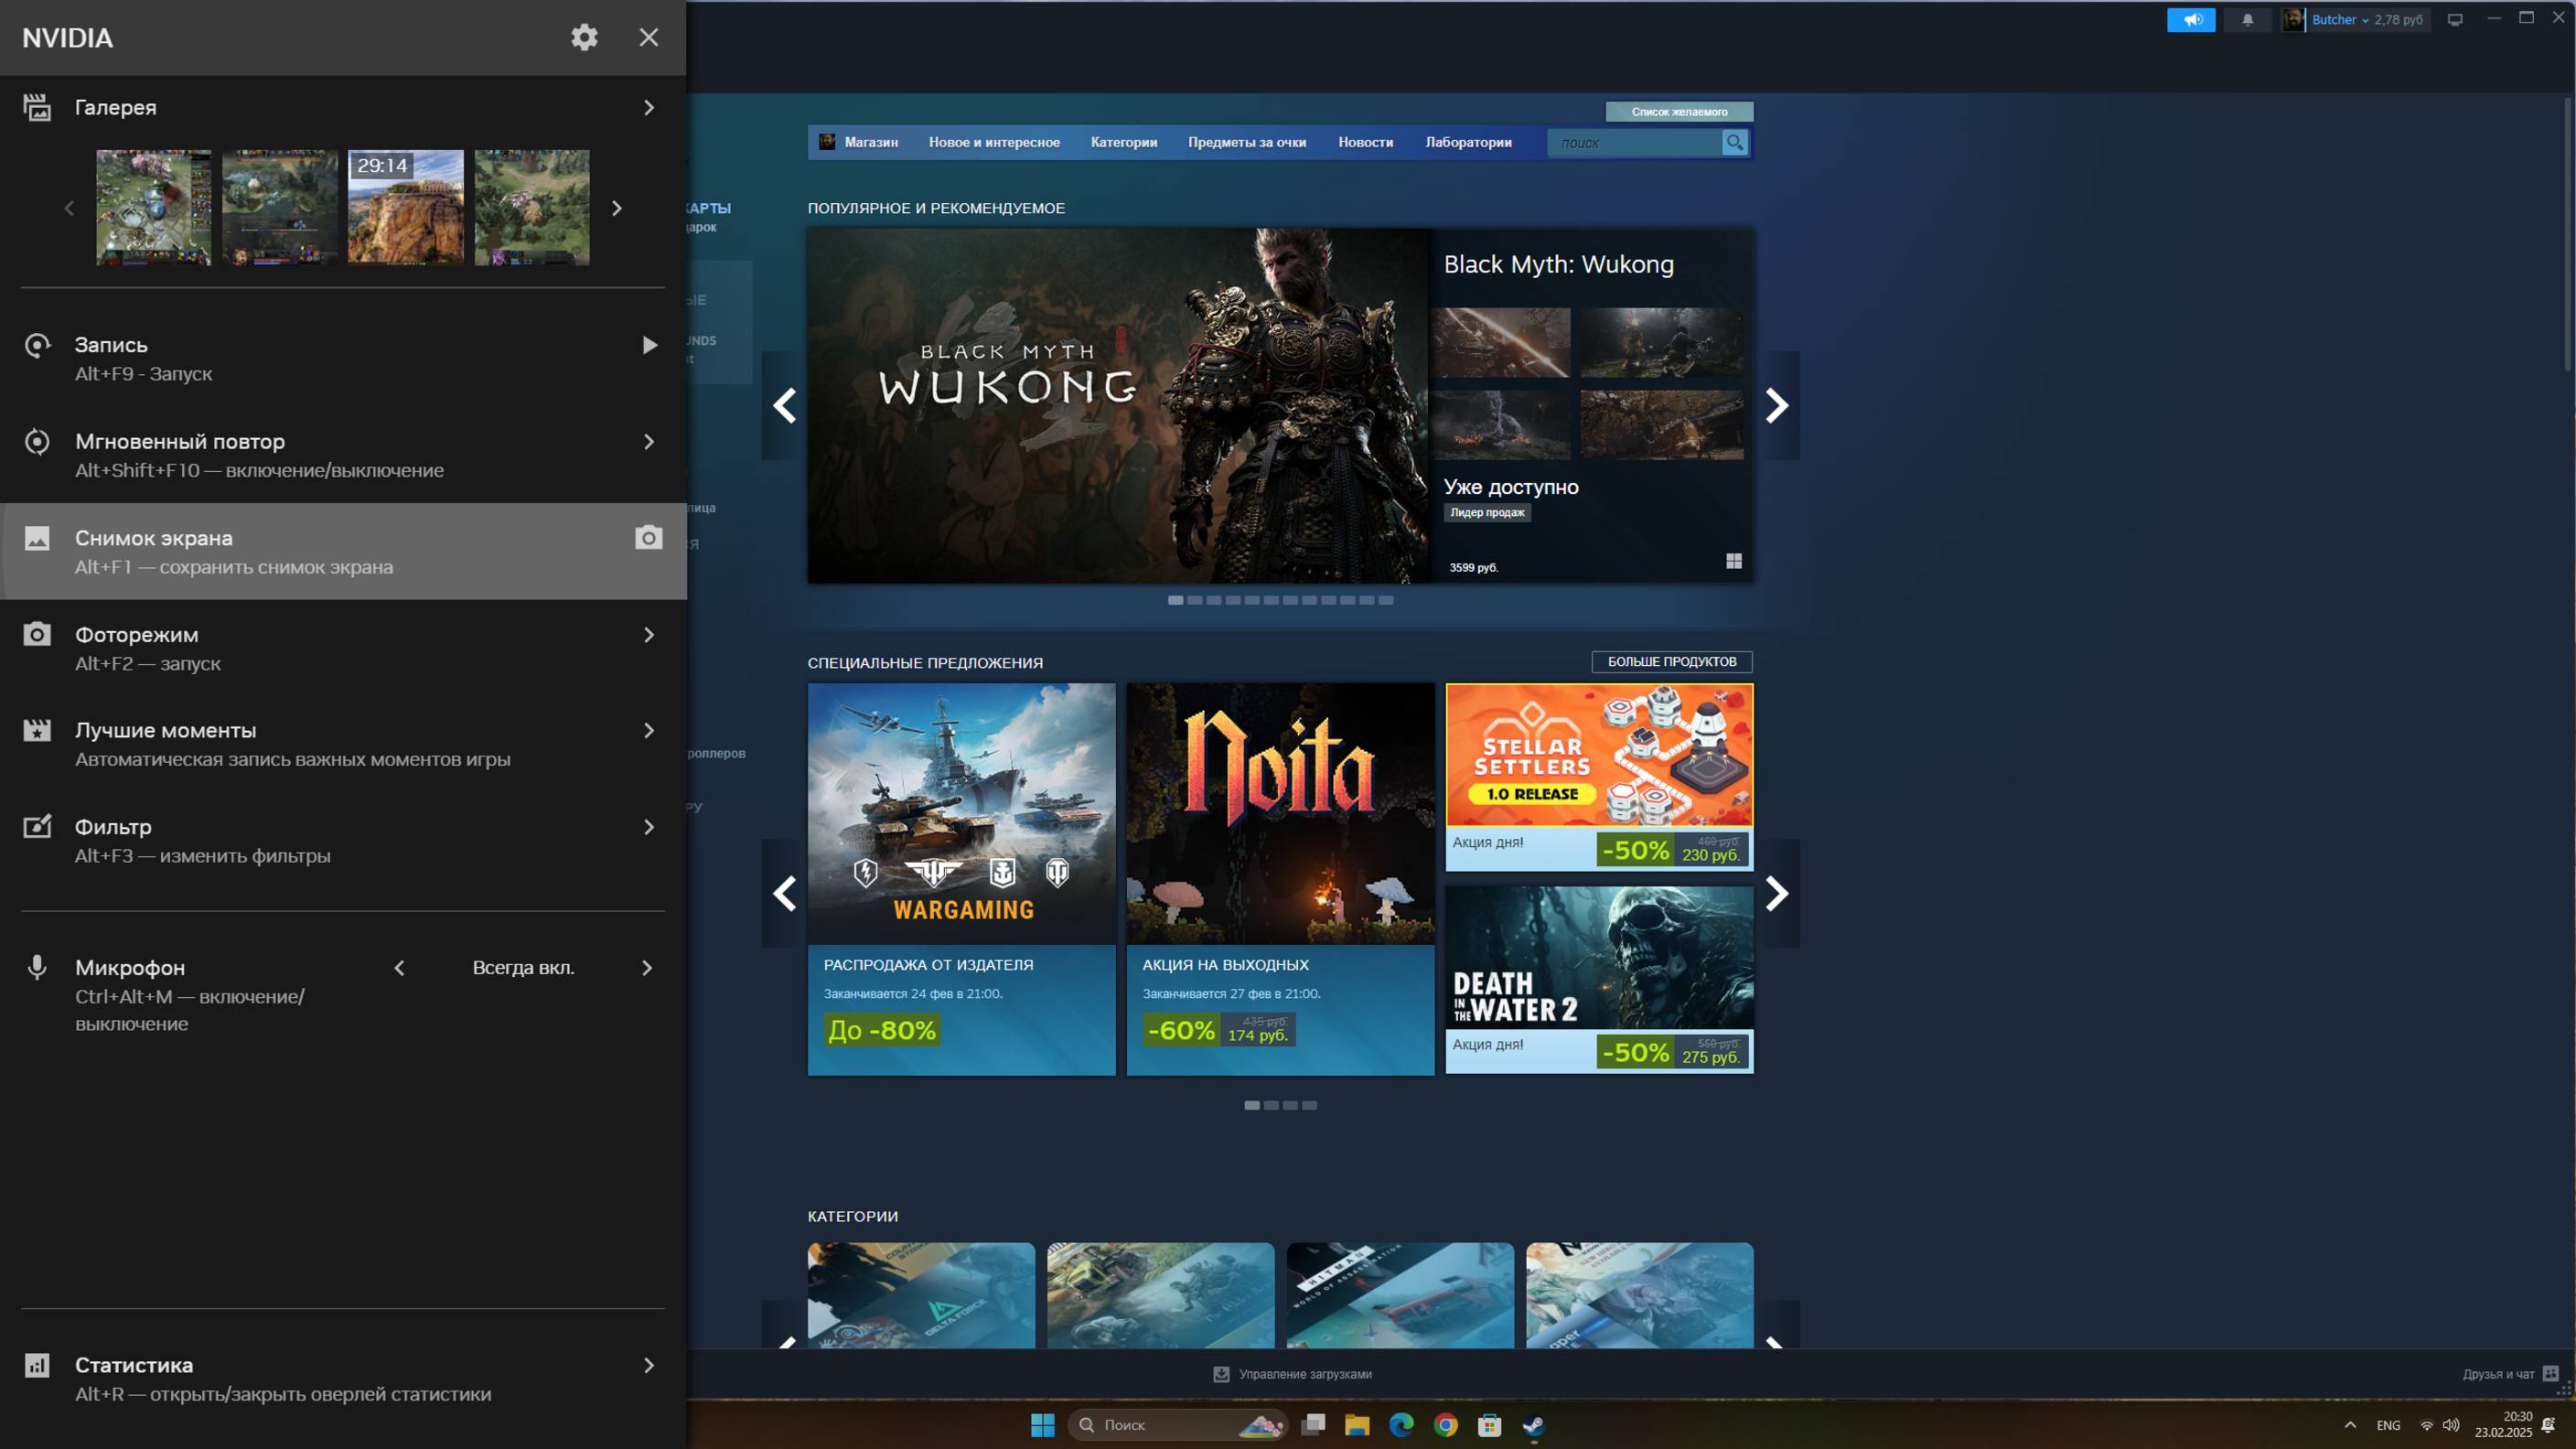Open Новое и интересное menu
This screenshot has width=2576, height=1449.
pos(993,142)
